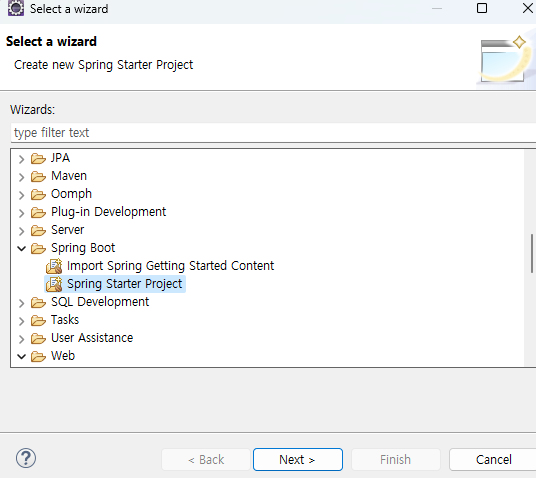The image size is (536, 478).
Task: Collapse the Web category chevron
Action: point(22,357)
